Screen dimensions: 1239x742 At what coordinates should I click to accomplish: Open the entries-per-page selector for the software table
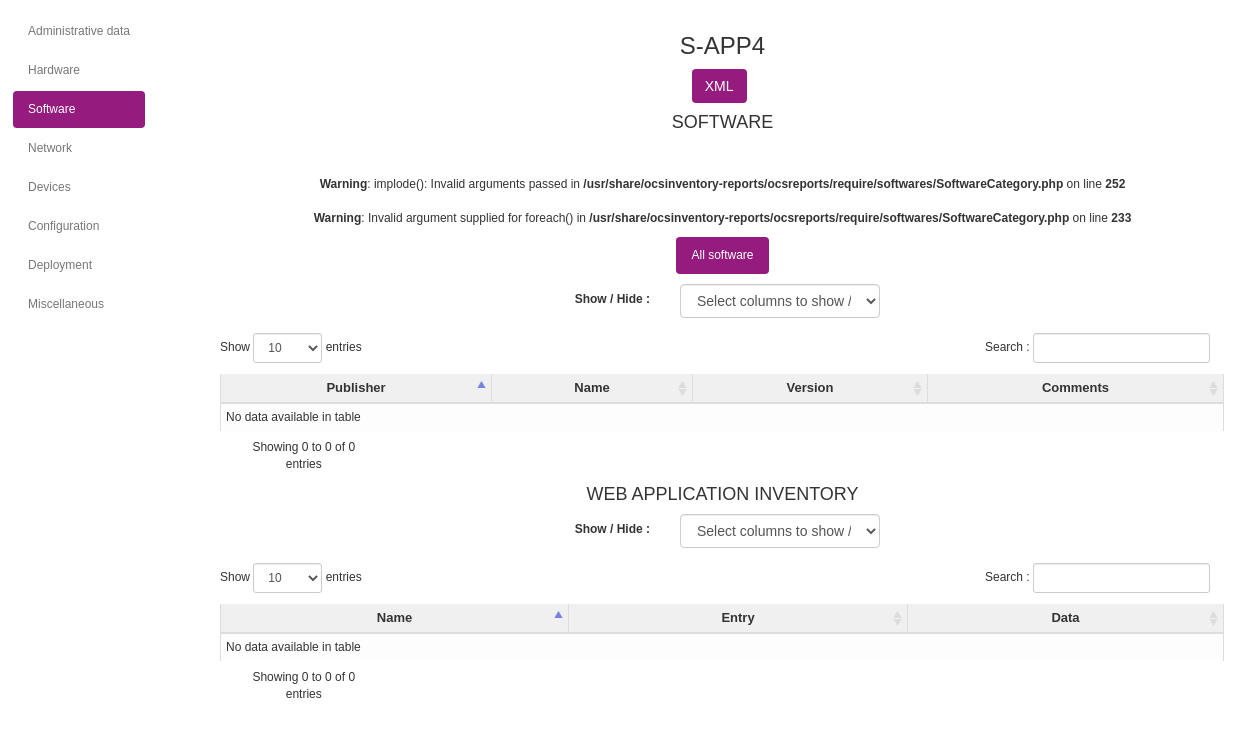[x=287, y=347]
